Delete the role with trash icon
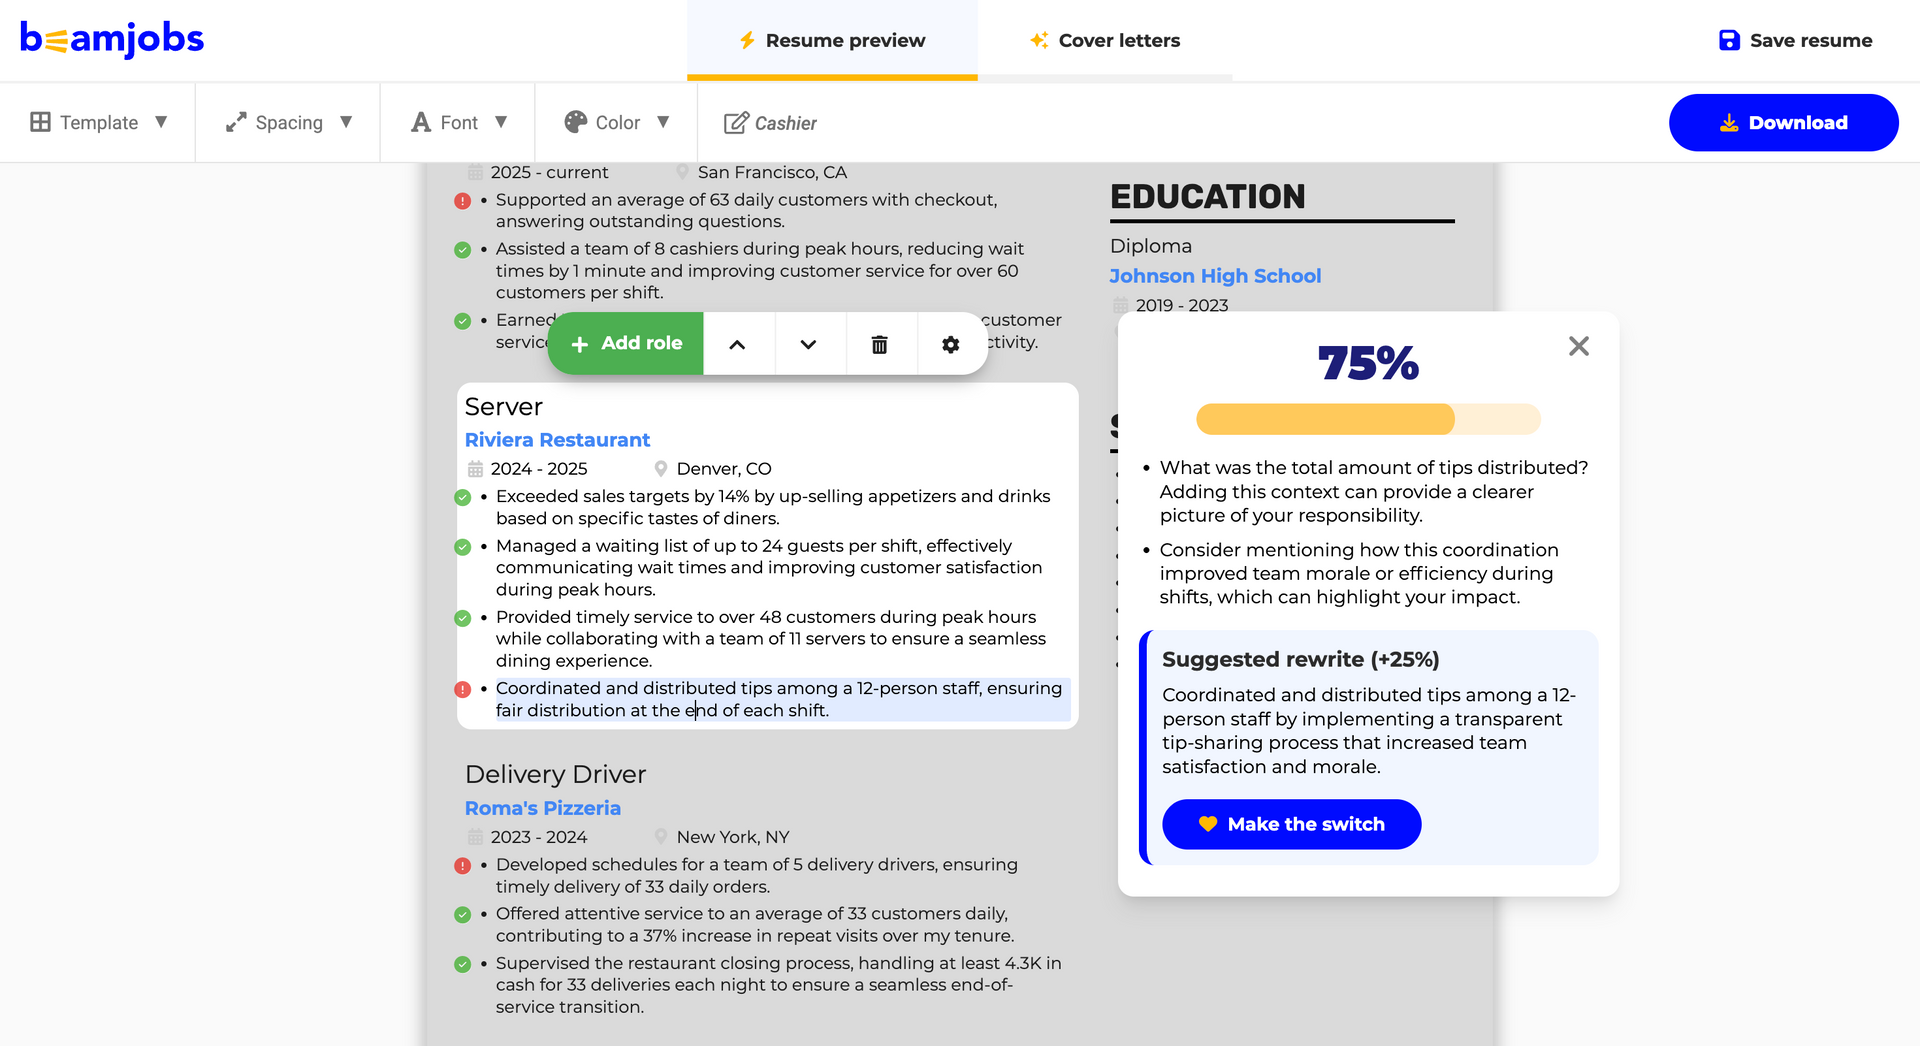 (x=880, y=344)
